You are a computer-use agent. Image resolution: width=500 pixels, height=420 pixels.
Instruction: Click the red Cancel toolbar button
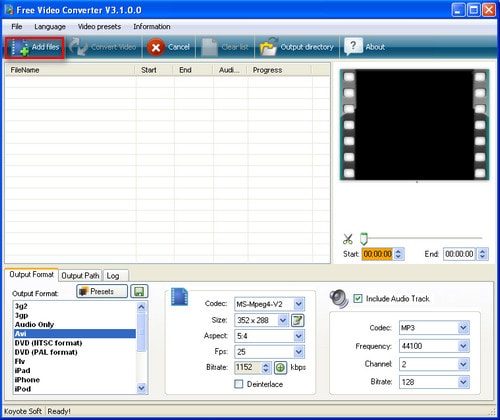point(169,47)
